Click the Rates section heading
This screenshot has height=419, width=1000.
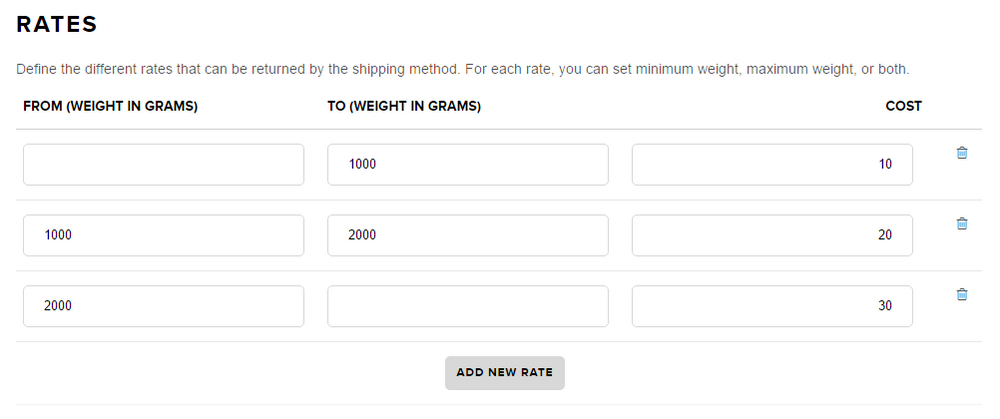point(57,25)
